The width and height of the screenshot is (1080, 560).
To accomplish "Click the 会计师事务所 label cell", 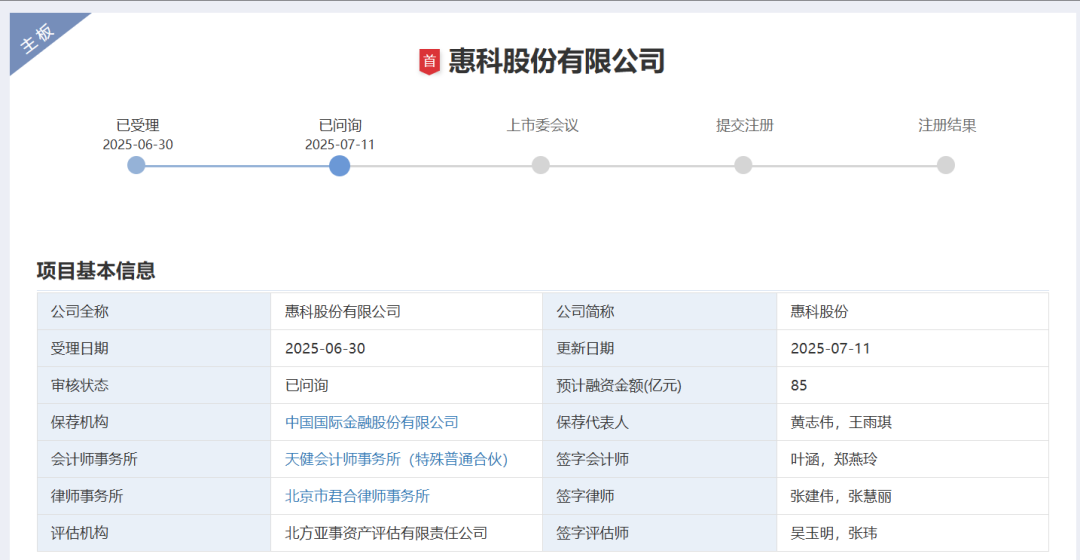I will coord(154,459).
